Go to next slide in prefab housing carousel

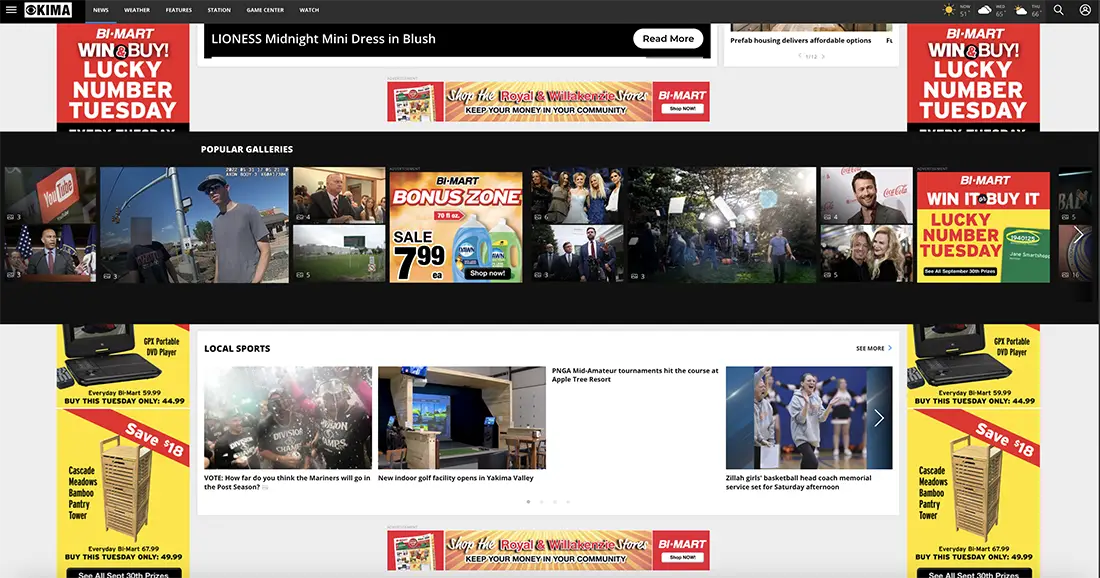(823, 56)
